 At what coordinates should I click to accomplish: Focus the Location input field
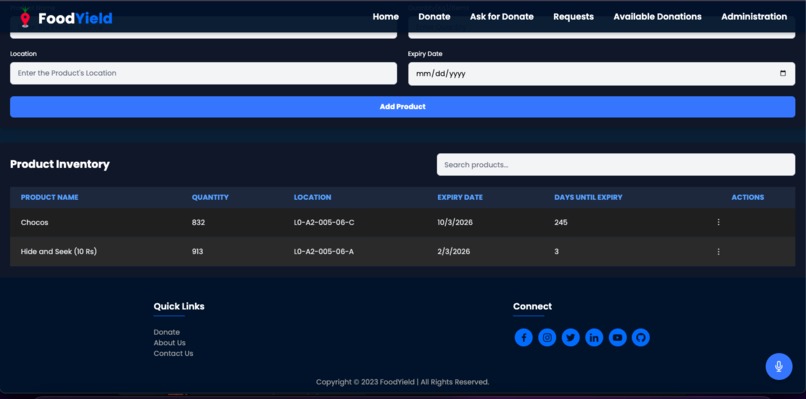[x=204, y=74]
